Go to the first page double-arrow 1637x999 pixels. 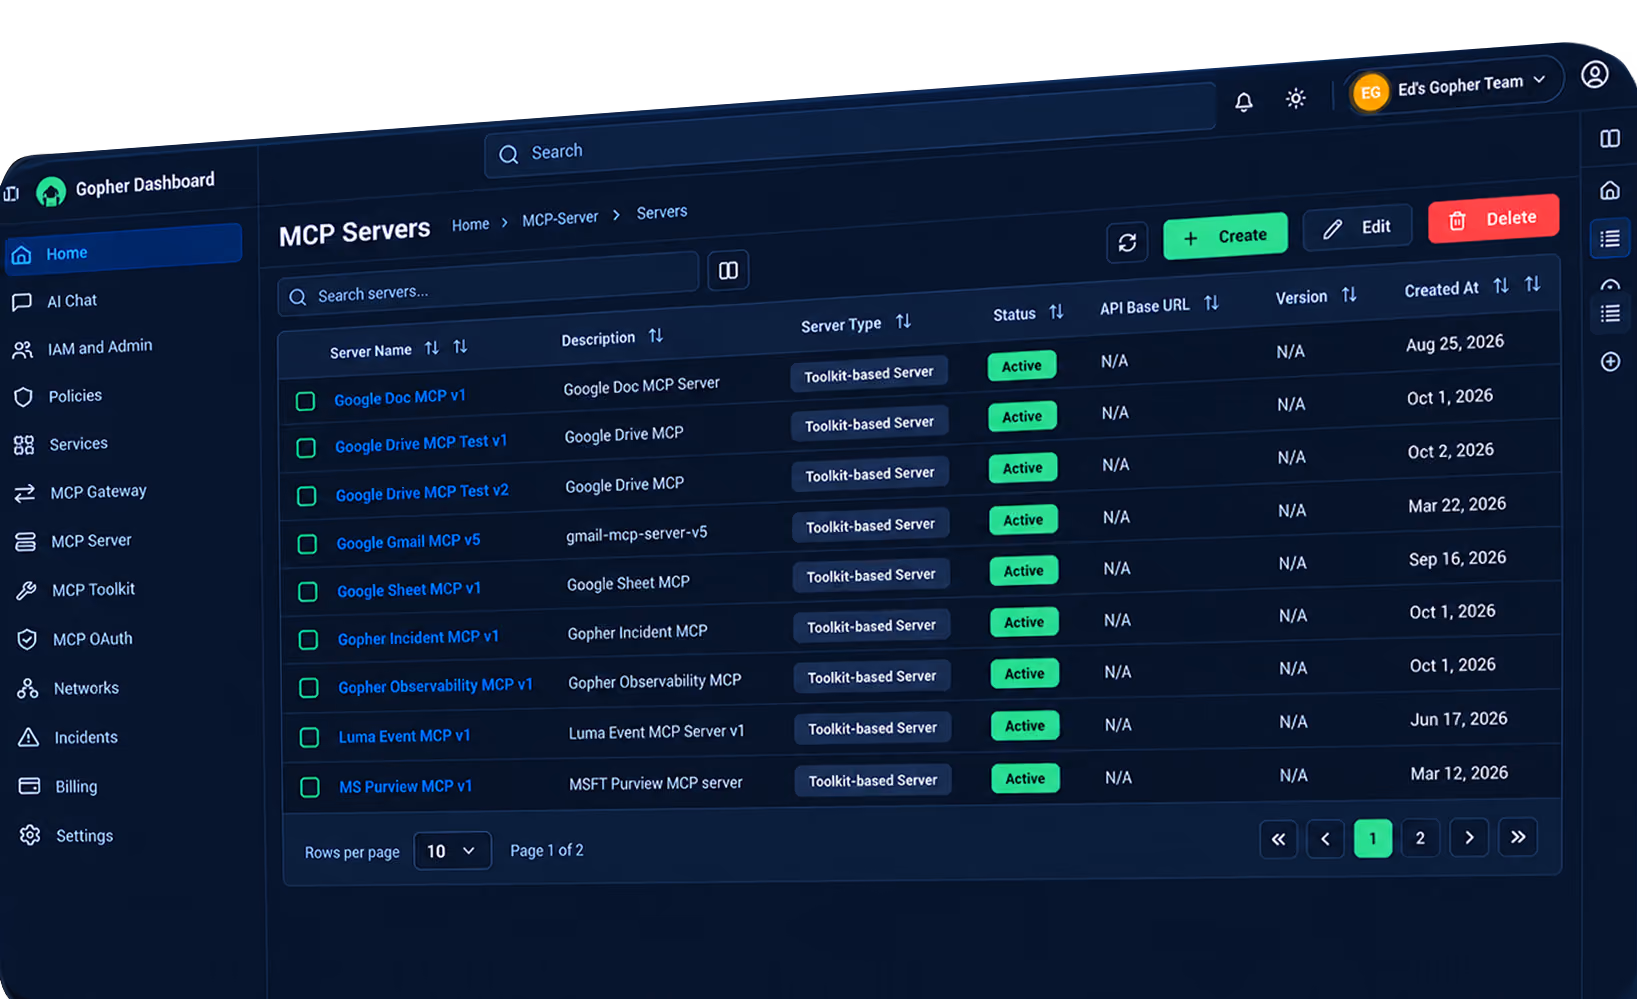coord(1278,839)
